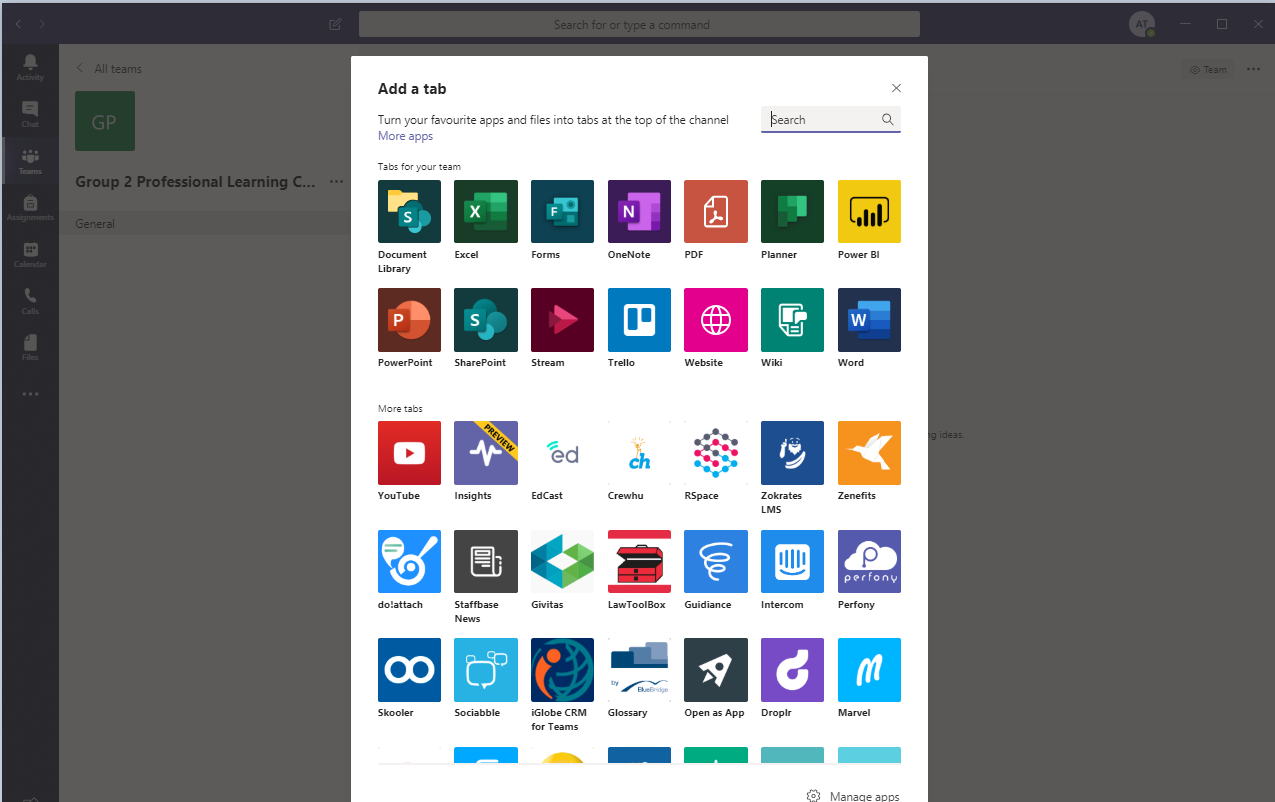Navigate forward with the right arrow
This screenshot has width=1275, height=802.
coord(42,24)
